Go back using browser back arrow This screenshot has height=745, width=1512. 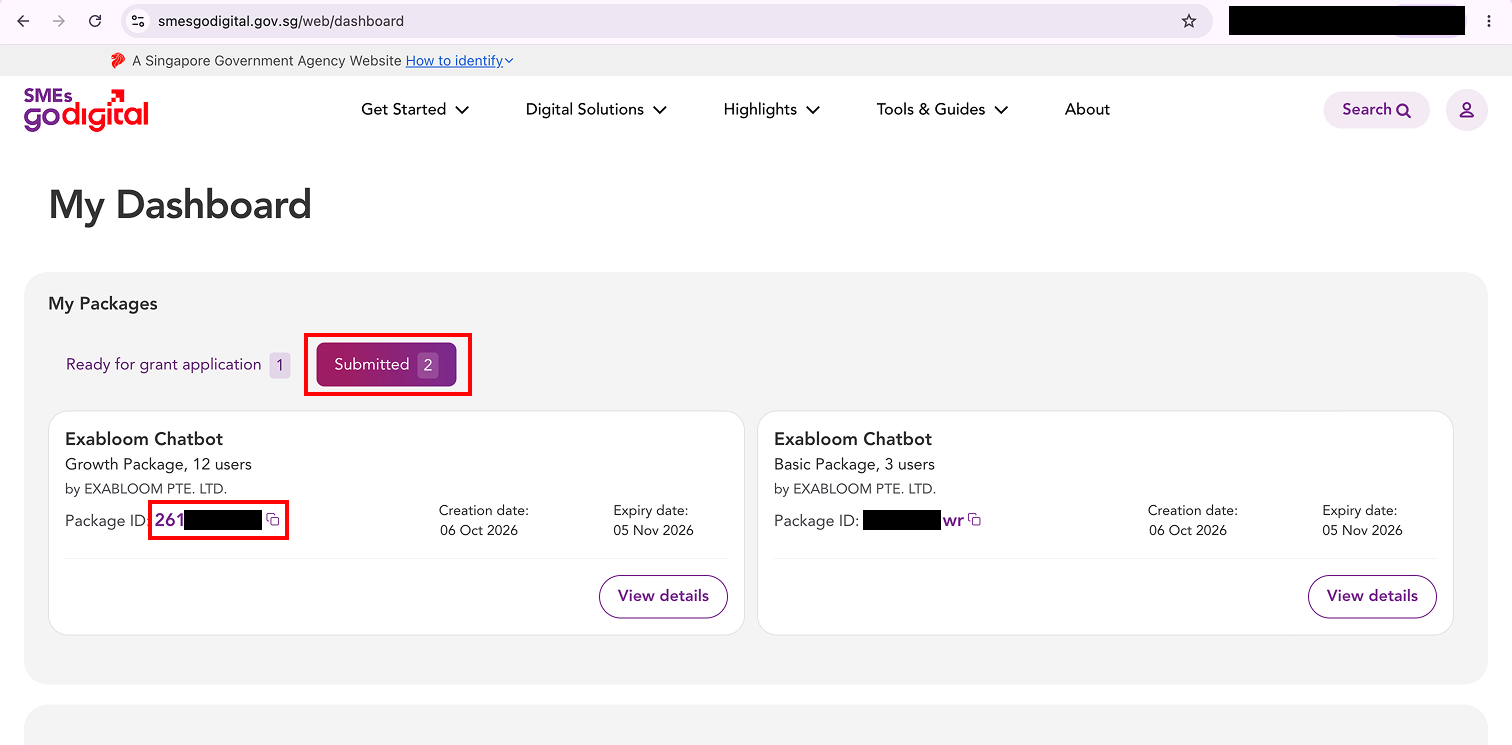pyautogui.click(x=23, y=21)
